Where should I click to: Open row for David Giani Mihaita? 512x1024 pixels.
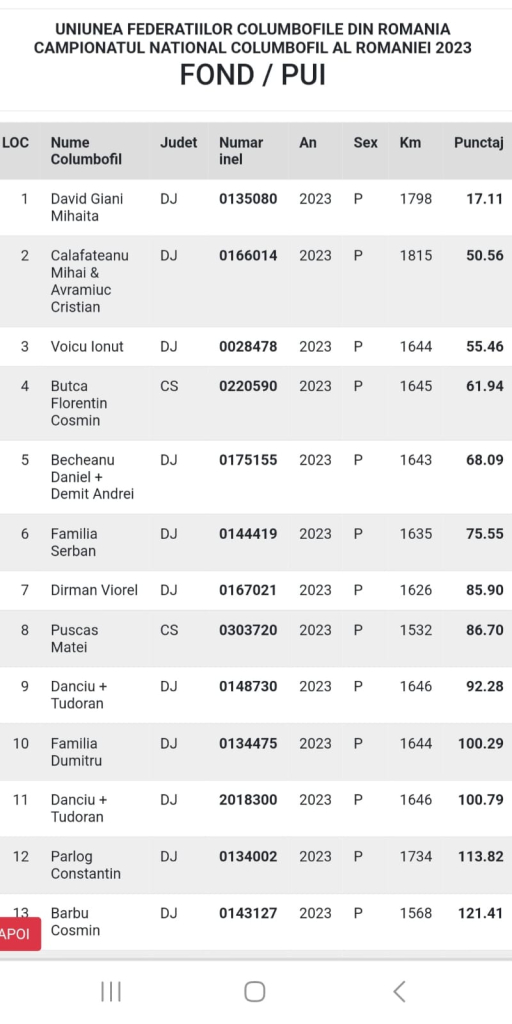(x=256, y=207)
